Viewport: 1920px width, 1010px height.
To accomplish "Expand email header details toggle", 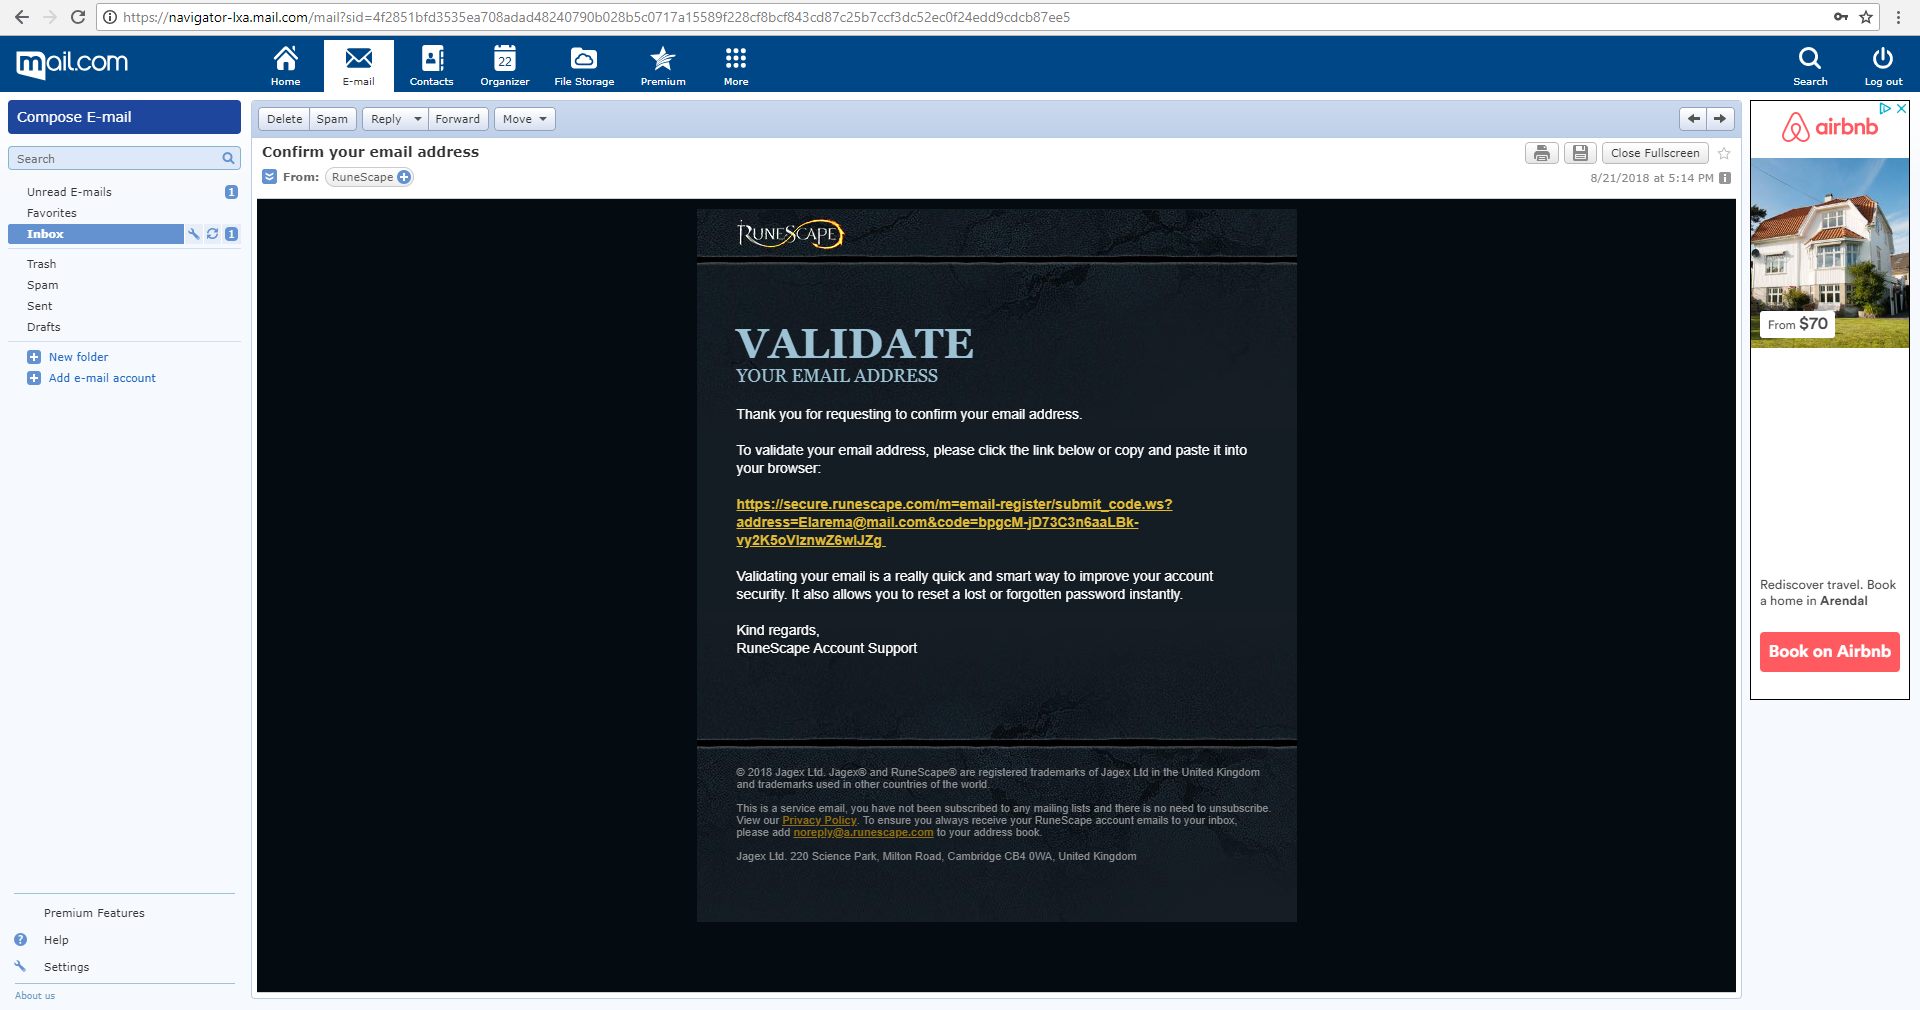I will click(269, 177).
